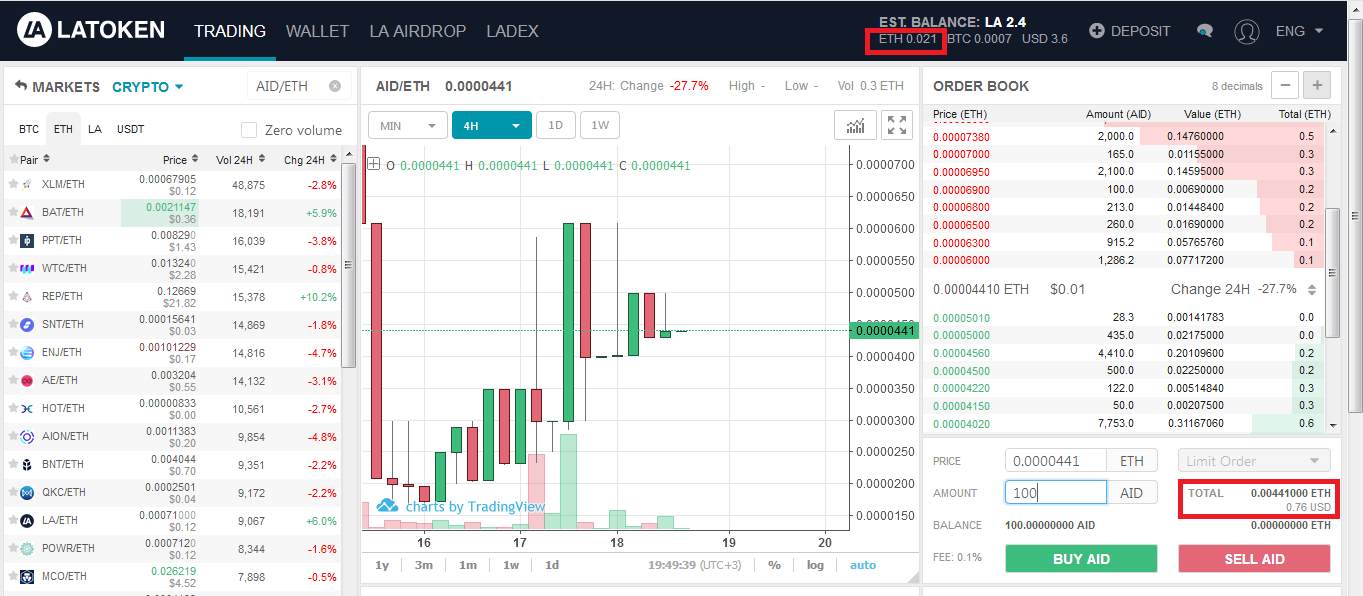This screenshot has height=596, width=1363.
Task: Toggle log scale on chart
Action: (x=816, y=565)
